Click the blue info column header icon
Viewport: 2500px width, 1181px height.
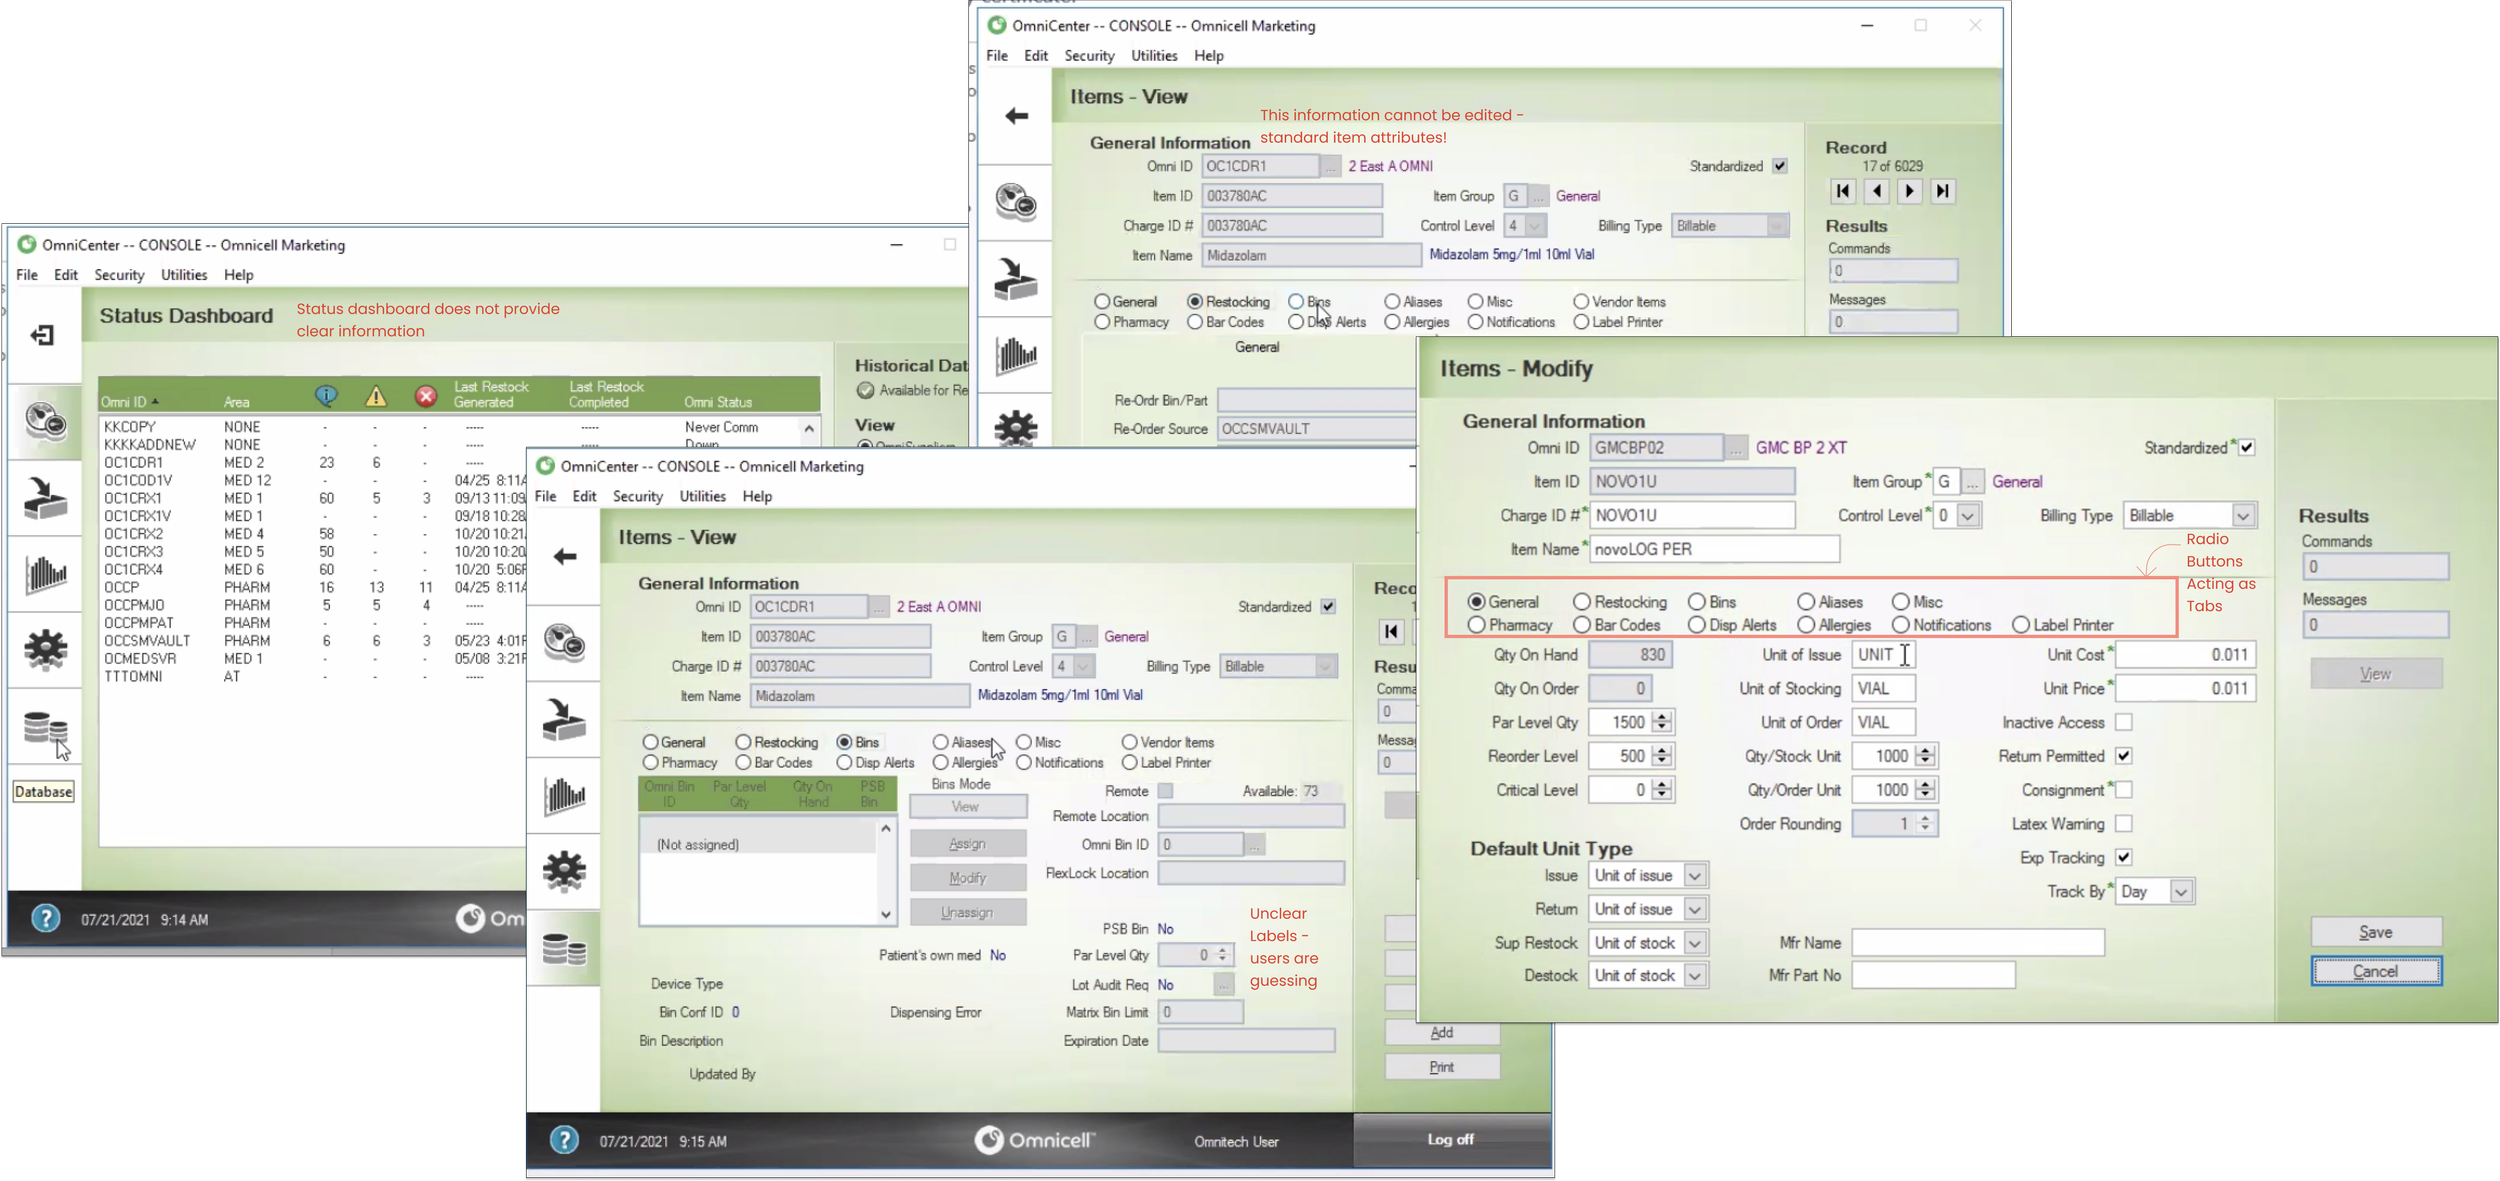pyautogui.click(x=326, y=396)
